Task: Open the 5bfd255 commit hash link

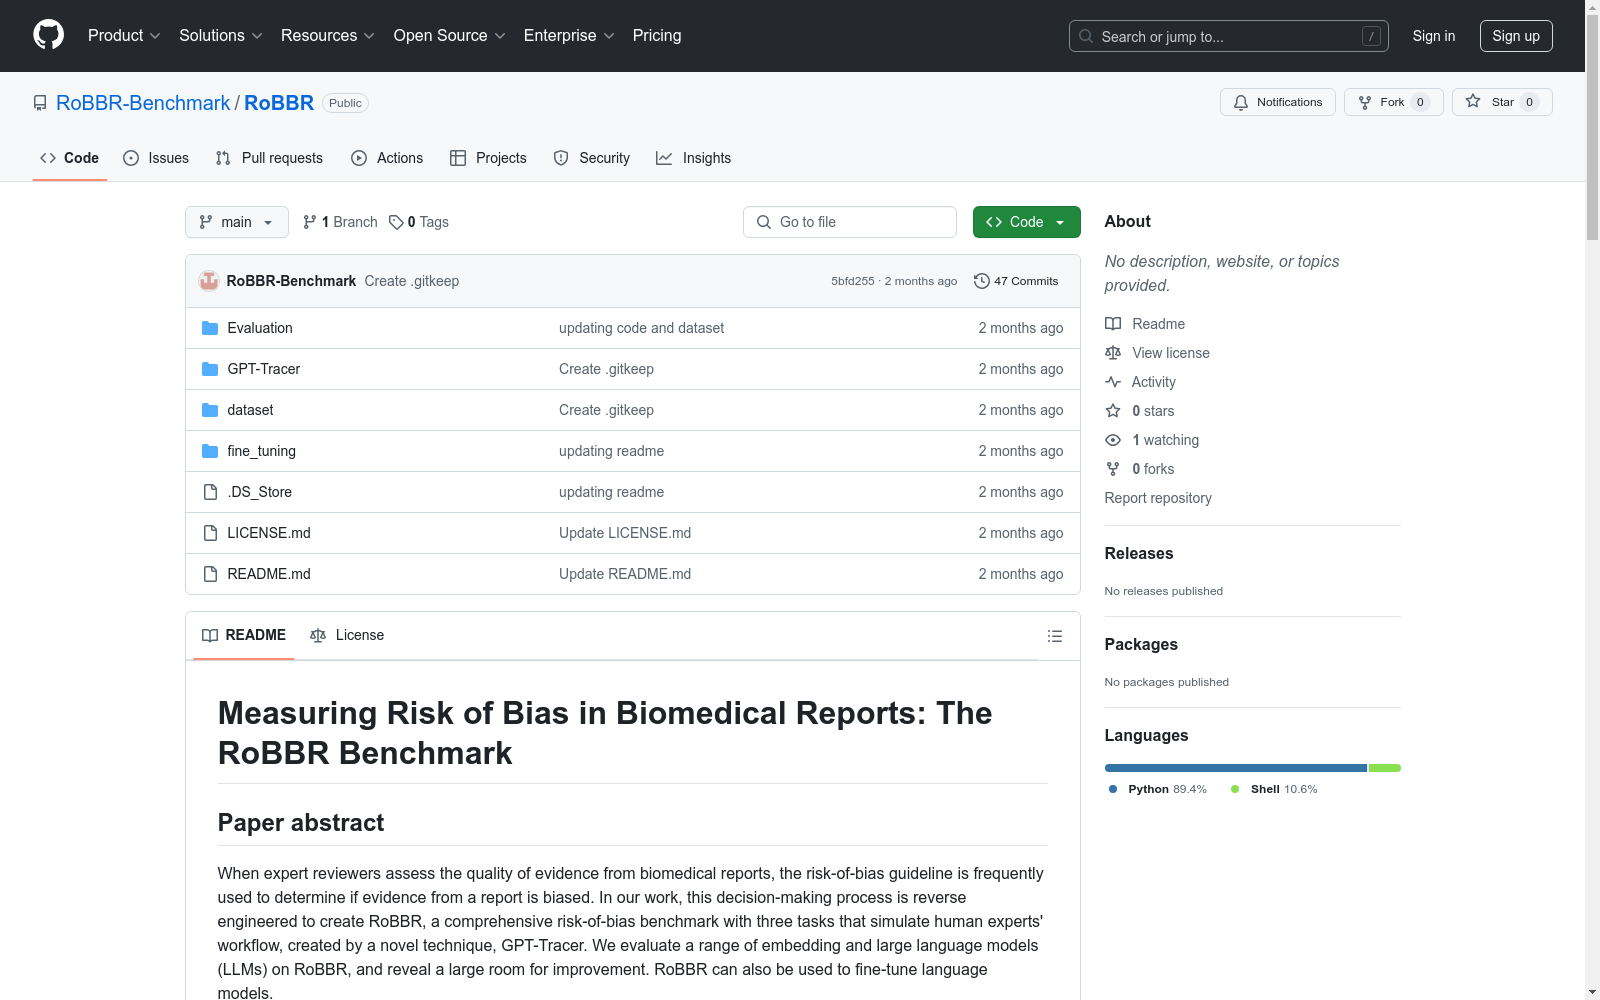Action: click(x=853, y=281)
